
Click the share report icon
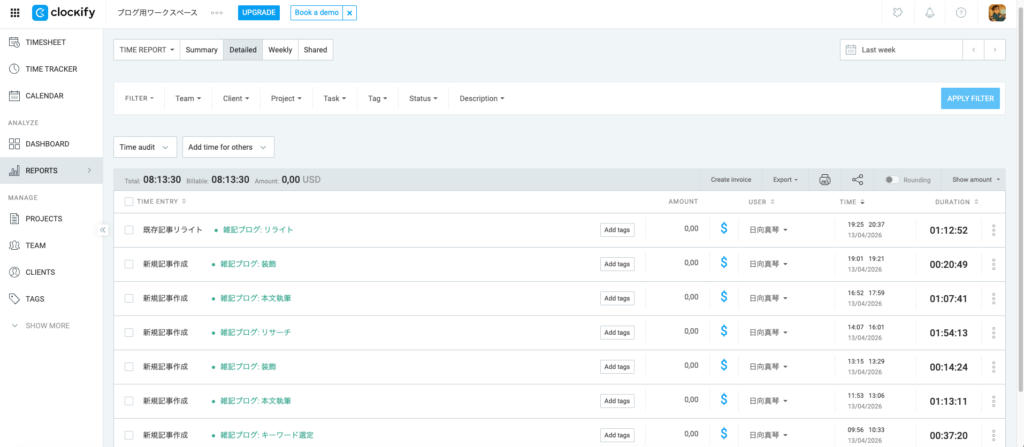tap(857, 180)
